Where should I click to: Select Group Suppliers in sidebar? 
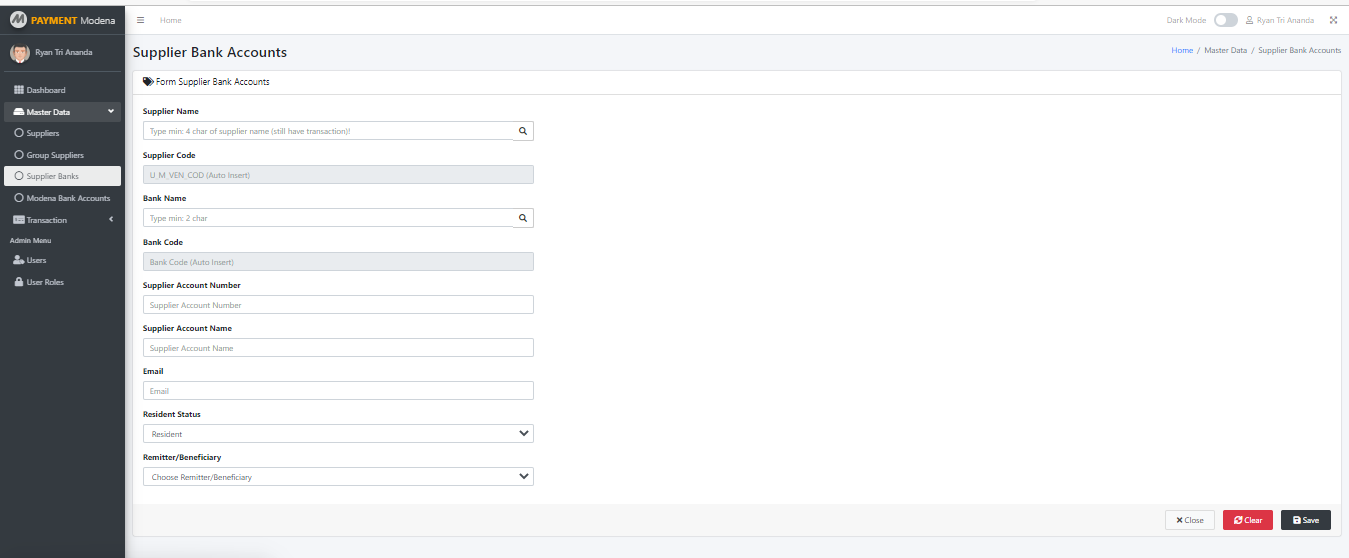(55, 155)
